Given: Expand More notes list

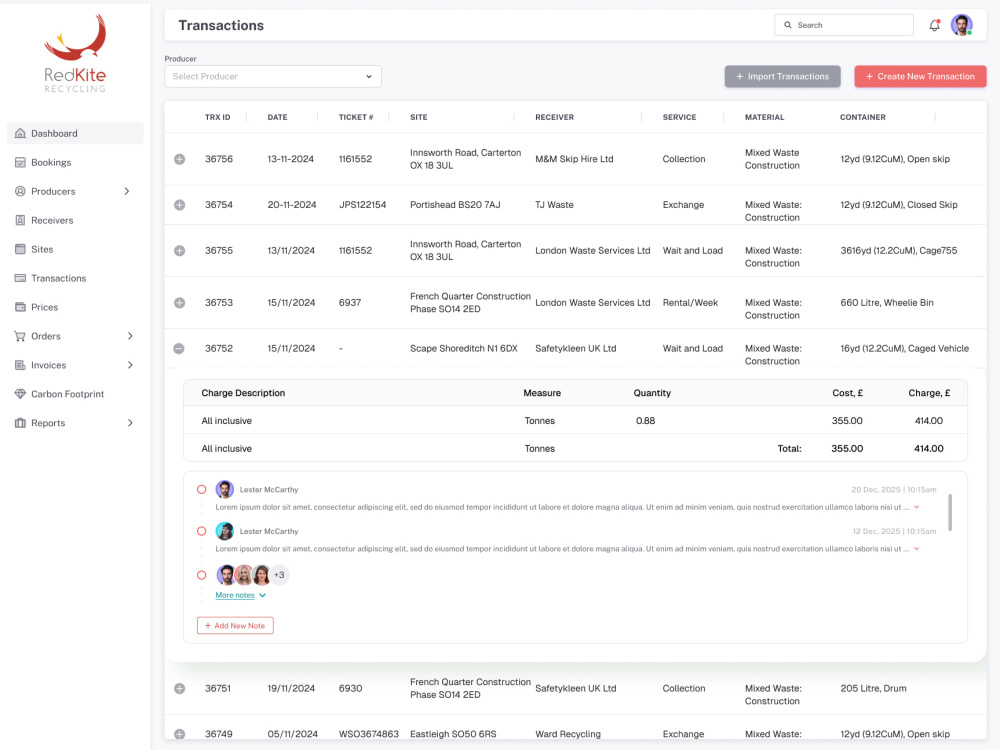Looking at the screenshot, I should pos(240,595).
